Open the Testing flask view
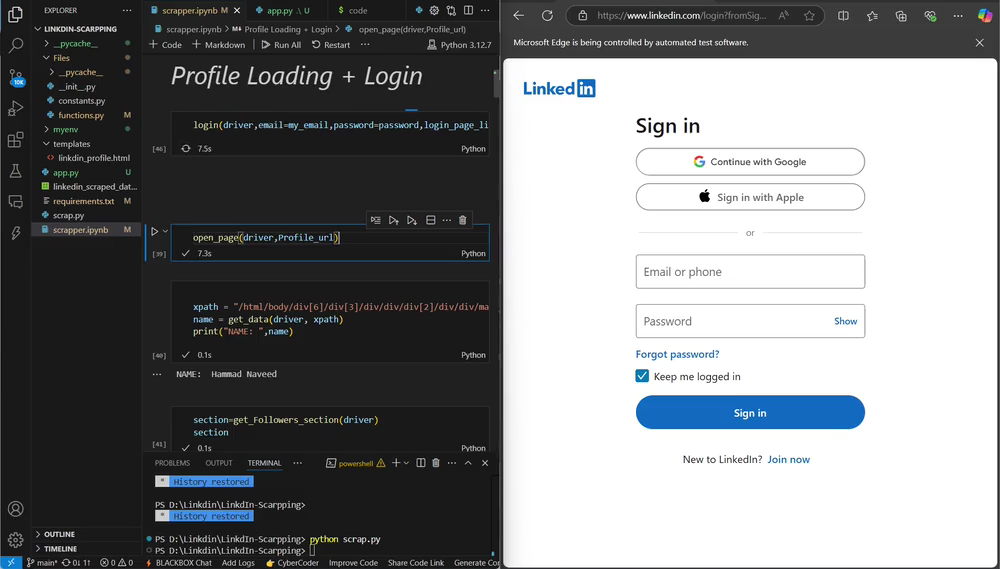Image resolution: width=1000 pixels, height=569 pixels. tap(15, 170)
